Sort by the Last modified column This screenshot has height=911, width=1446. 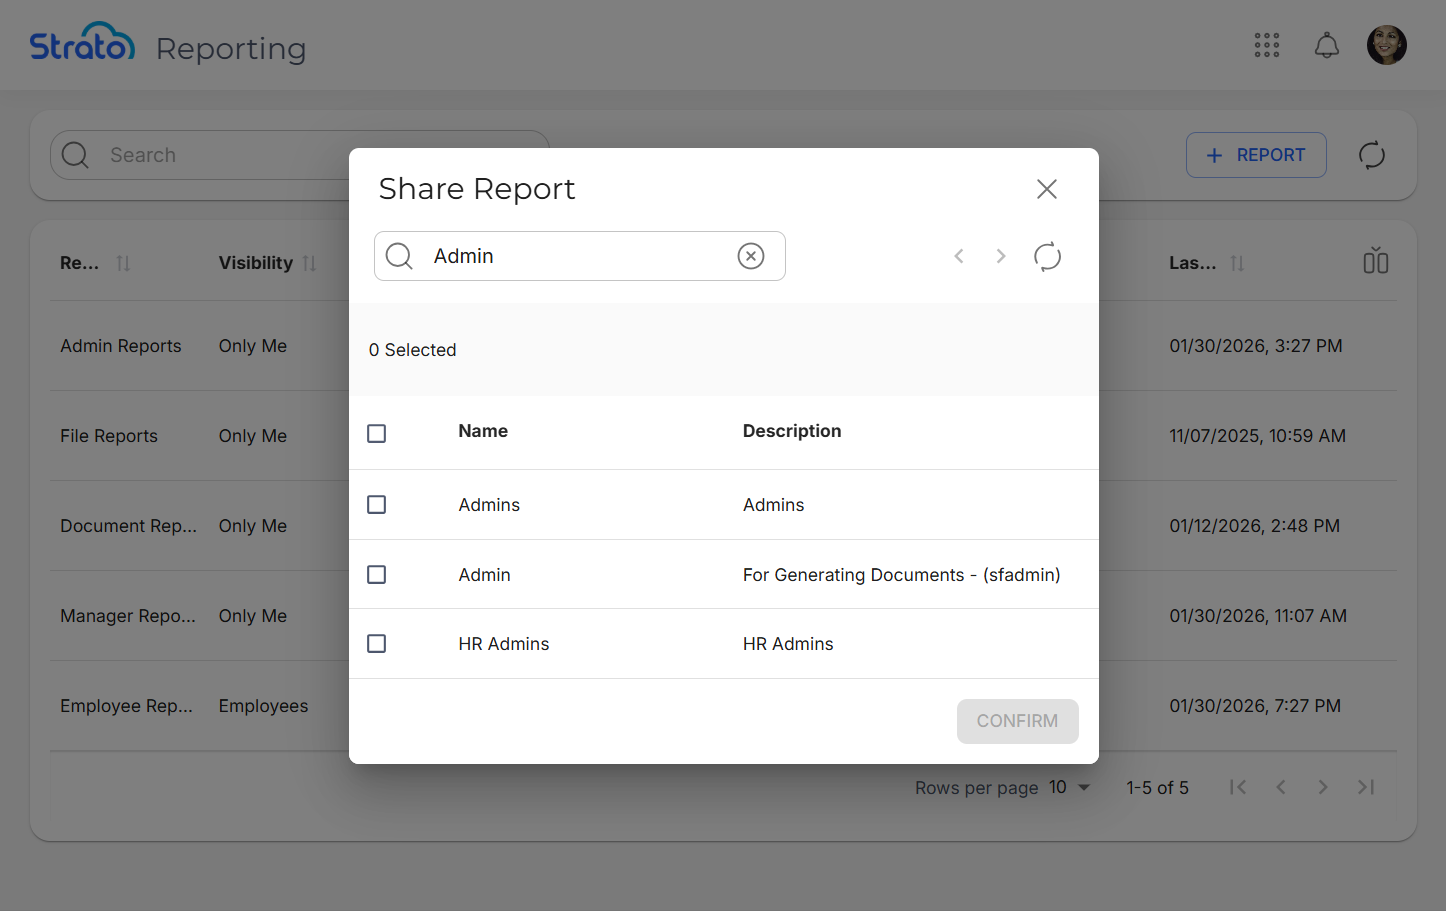[1237, 263]
